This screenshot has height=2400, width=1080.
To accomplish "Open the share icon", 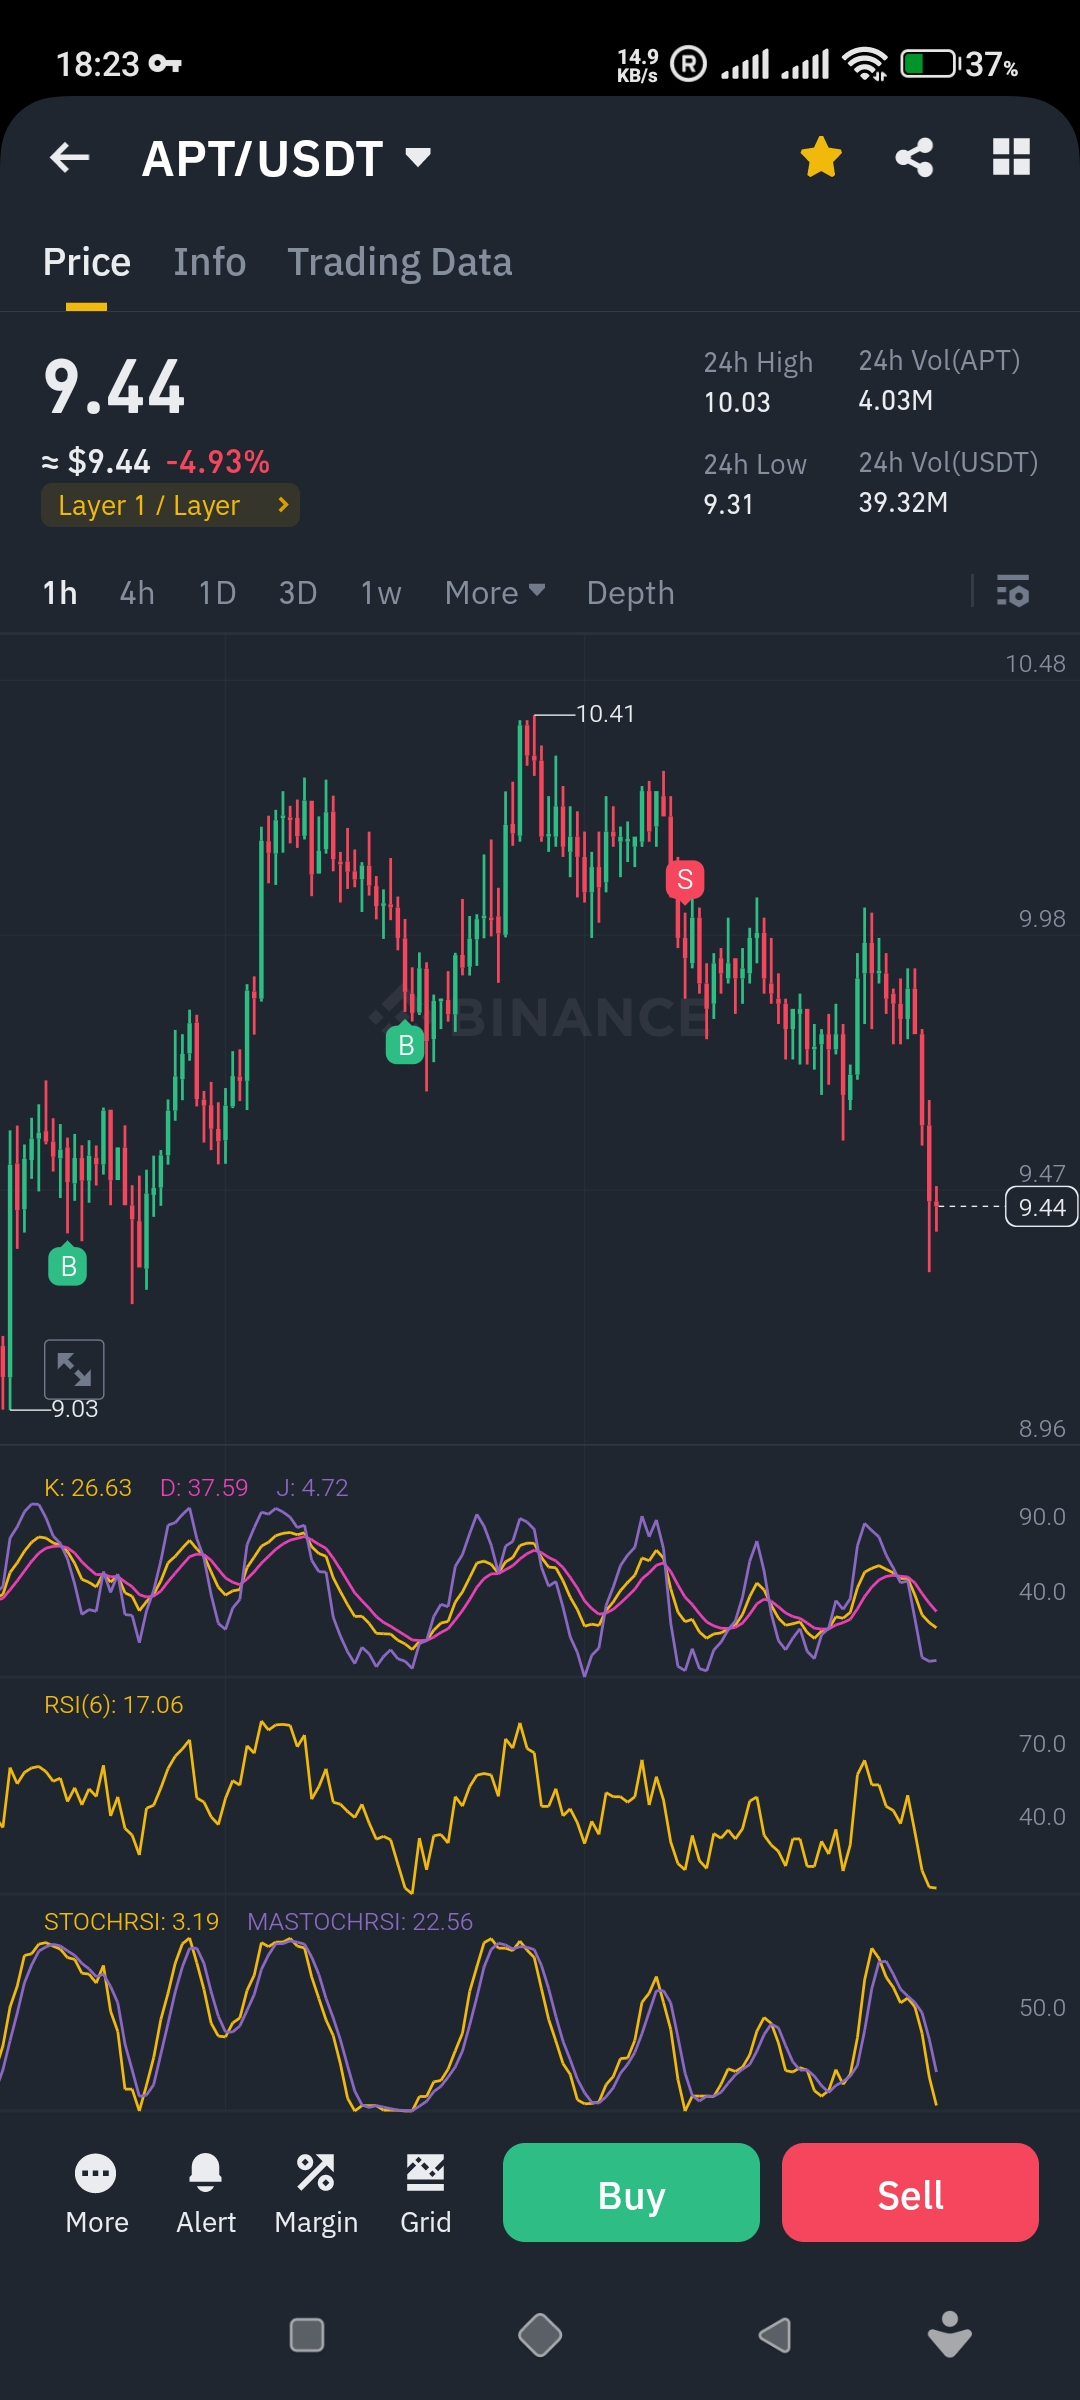I will coord(914,157).
